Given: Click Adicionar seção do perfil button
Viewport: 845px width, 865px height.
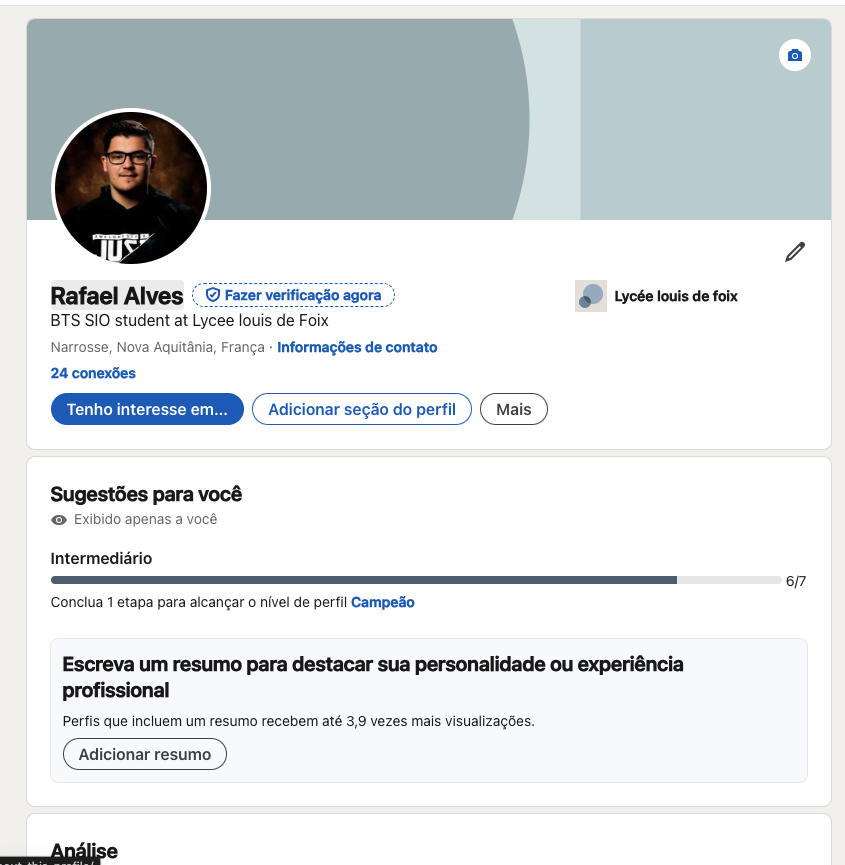Looking at the screenshot, I should 362,409.
